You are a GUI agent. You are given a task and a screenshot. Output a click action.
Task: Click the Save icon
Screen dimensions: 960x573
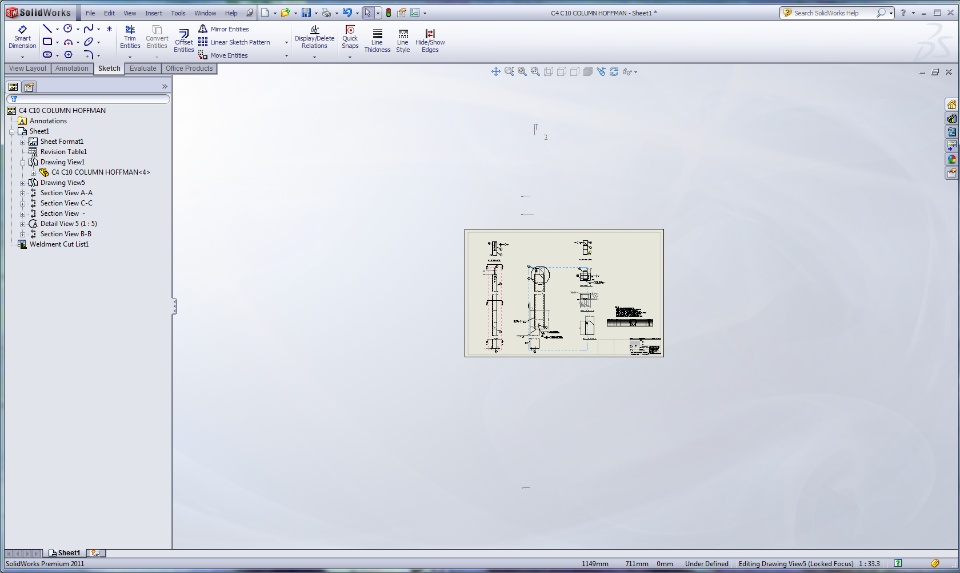(x=306, y=12)
